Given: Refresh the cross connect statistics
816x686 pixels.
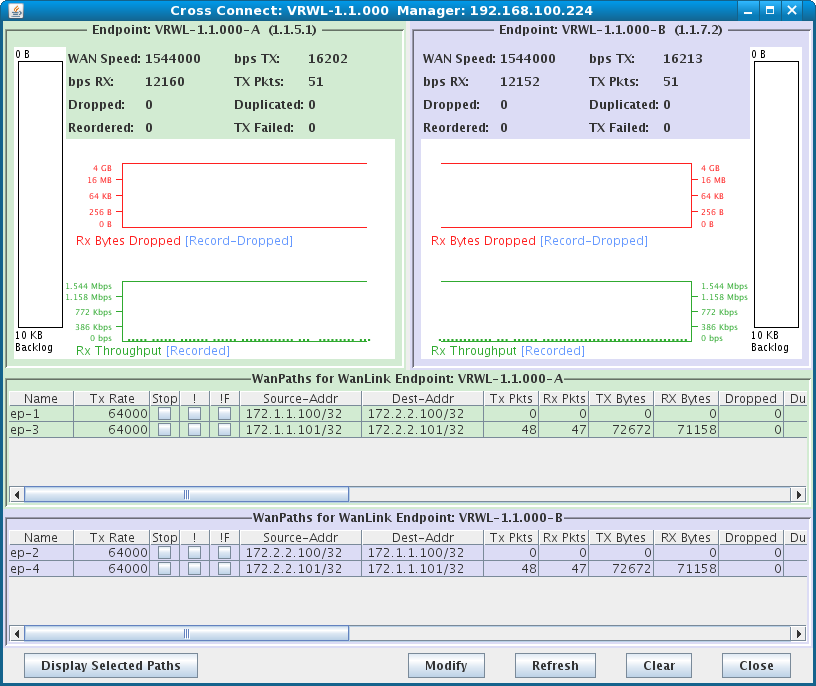Looking at the screenshot, I should coord(555,666).
